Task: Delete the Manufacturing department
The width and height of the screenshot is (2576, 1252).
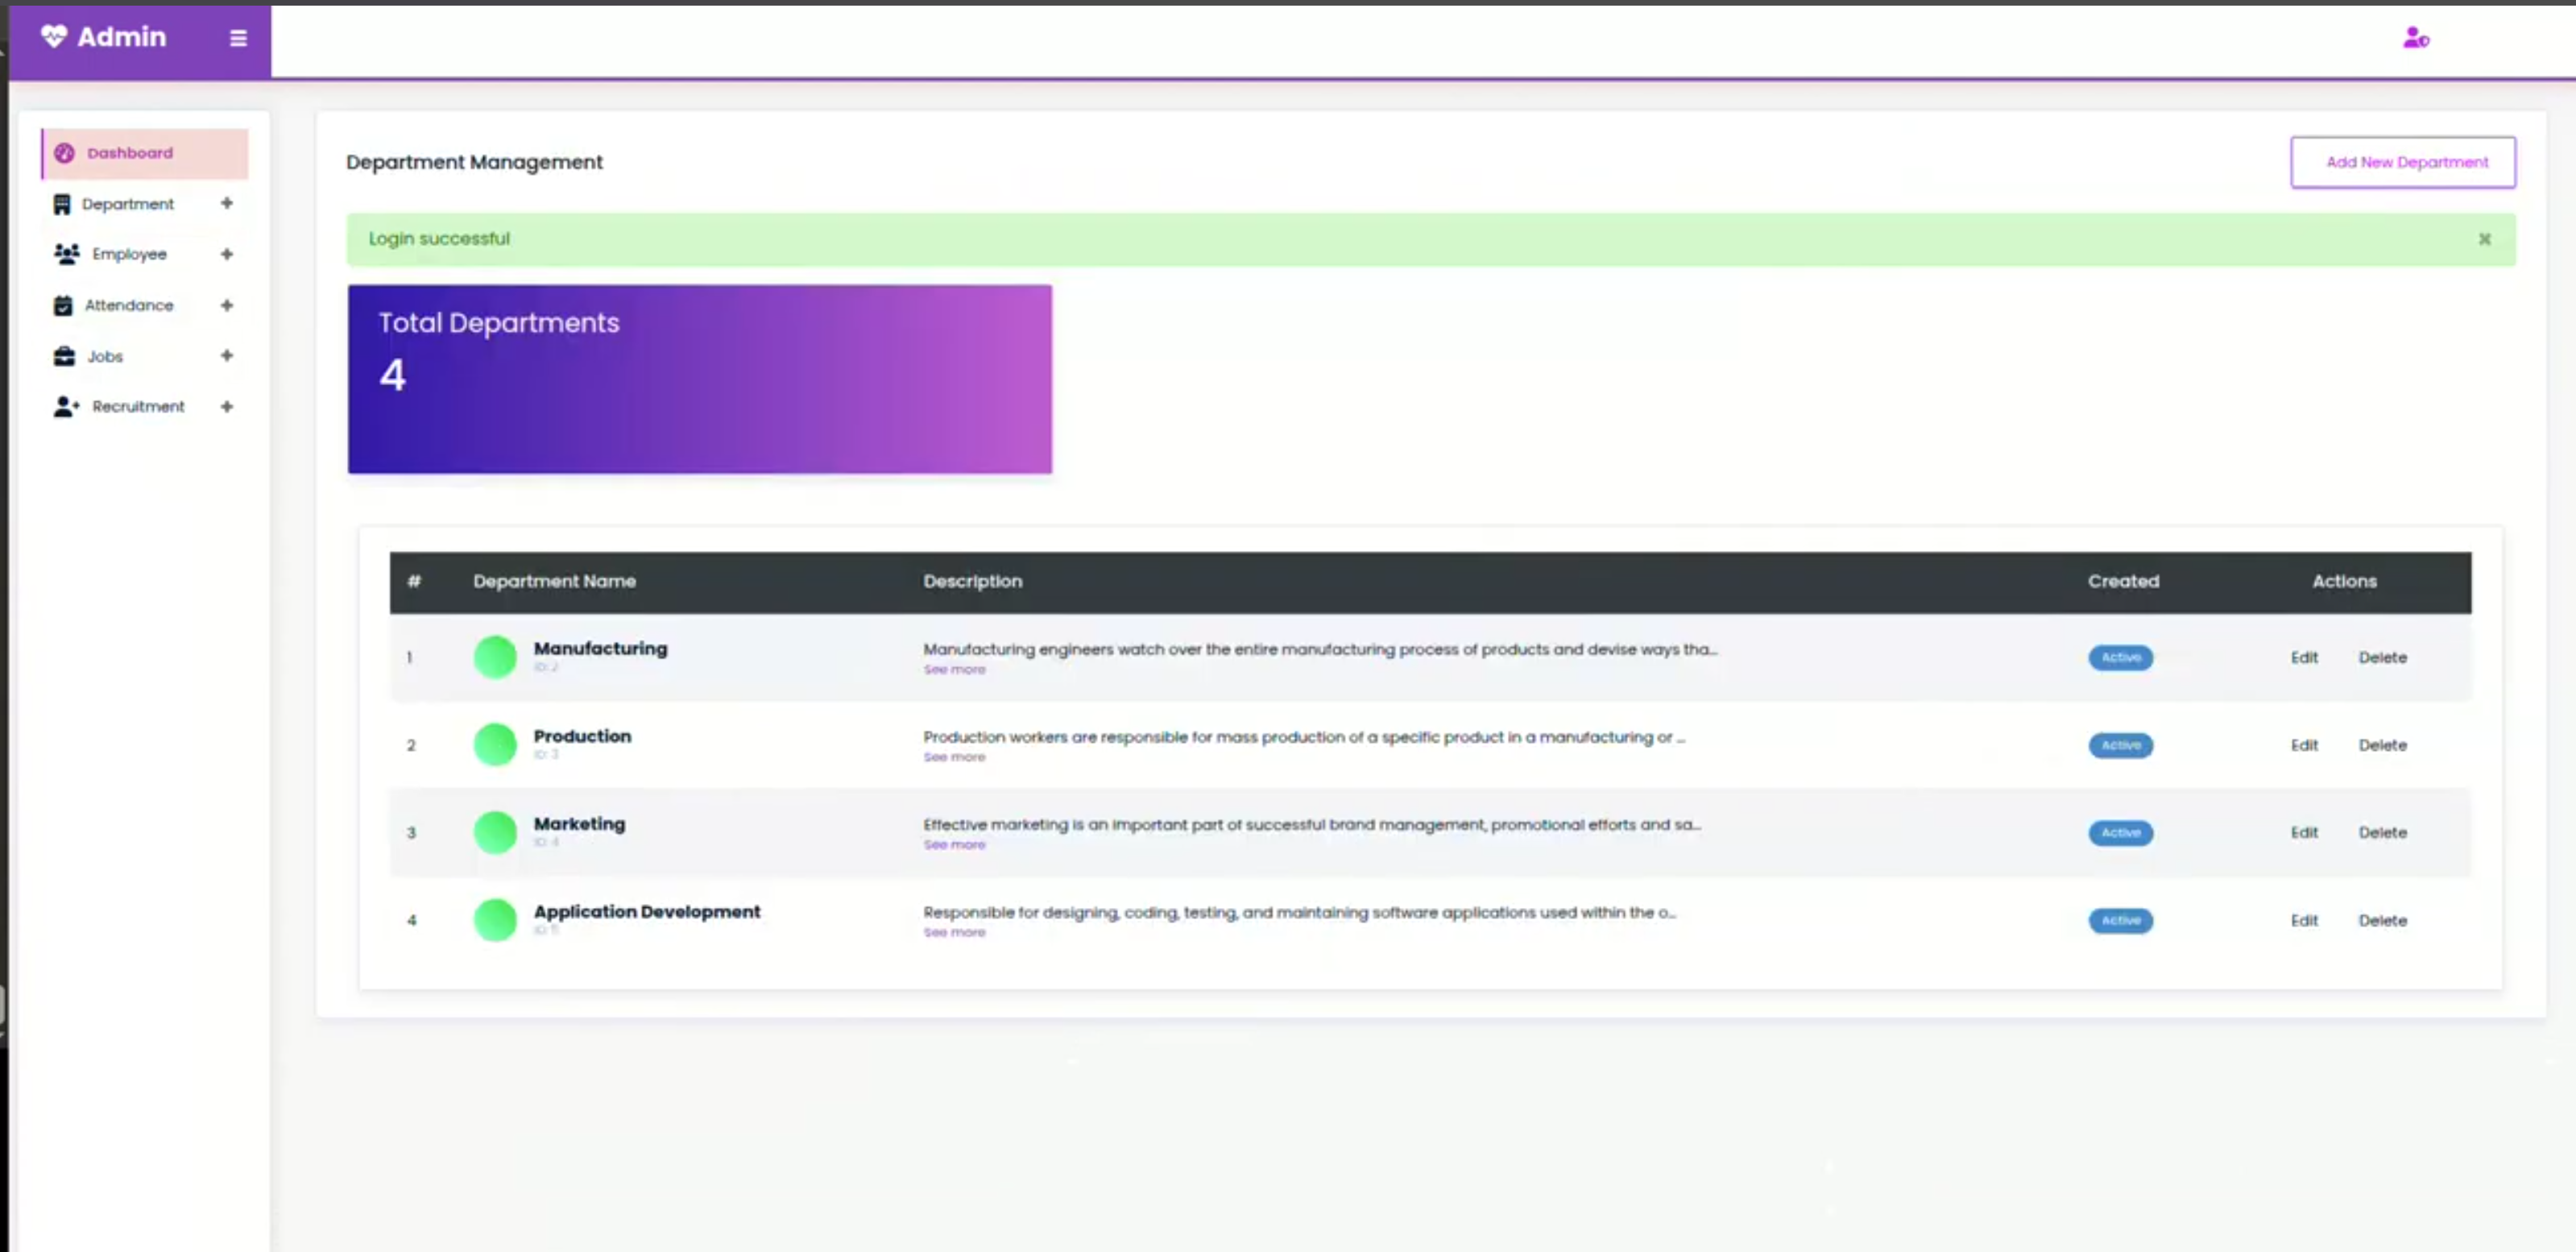Action: click(x=2382, y=657)
